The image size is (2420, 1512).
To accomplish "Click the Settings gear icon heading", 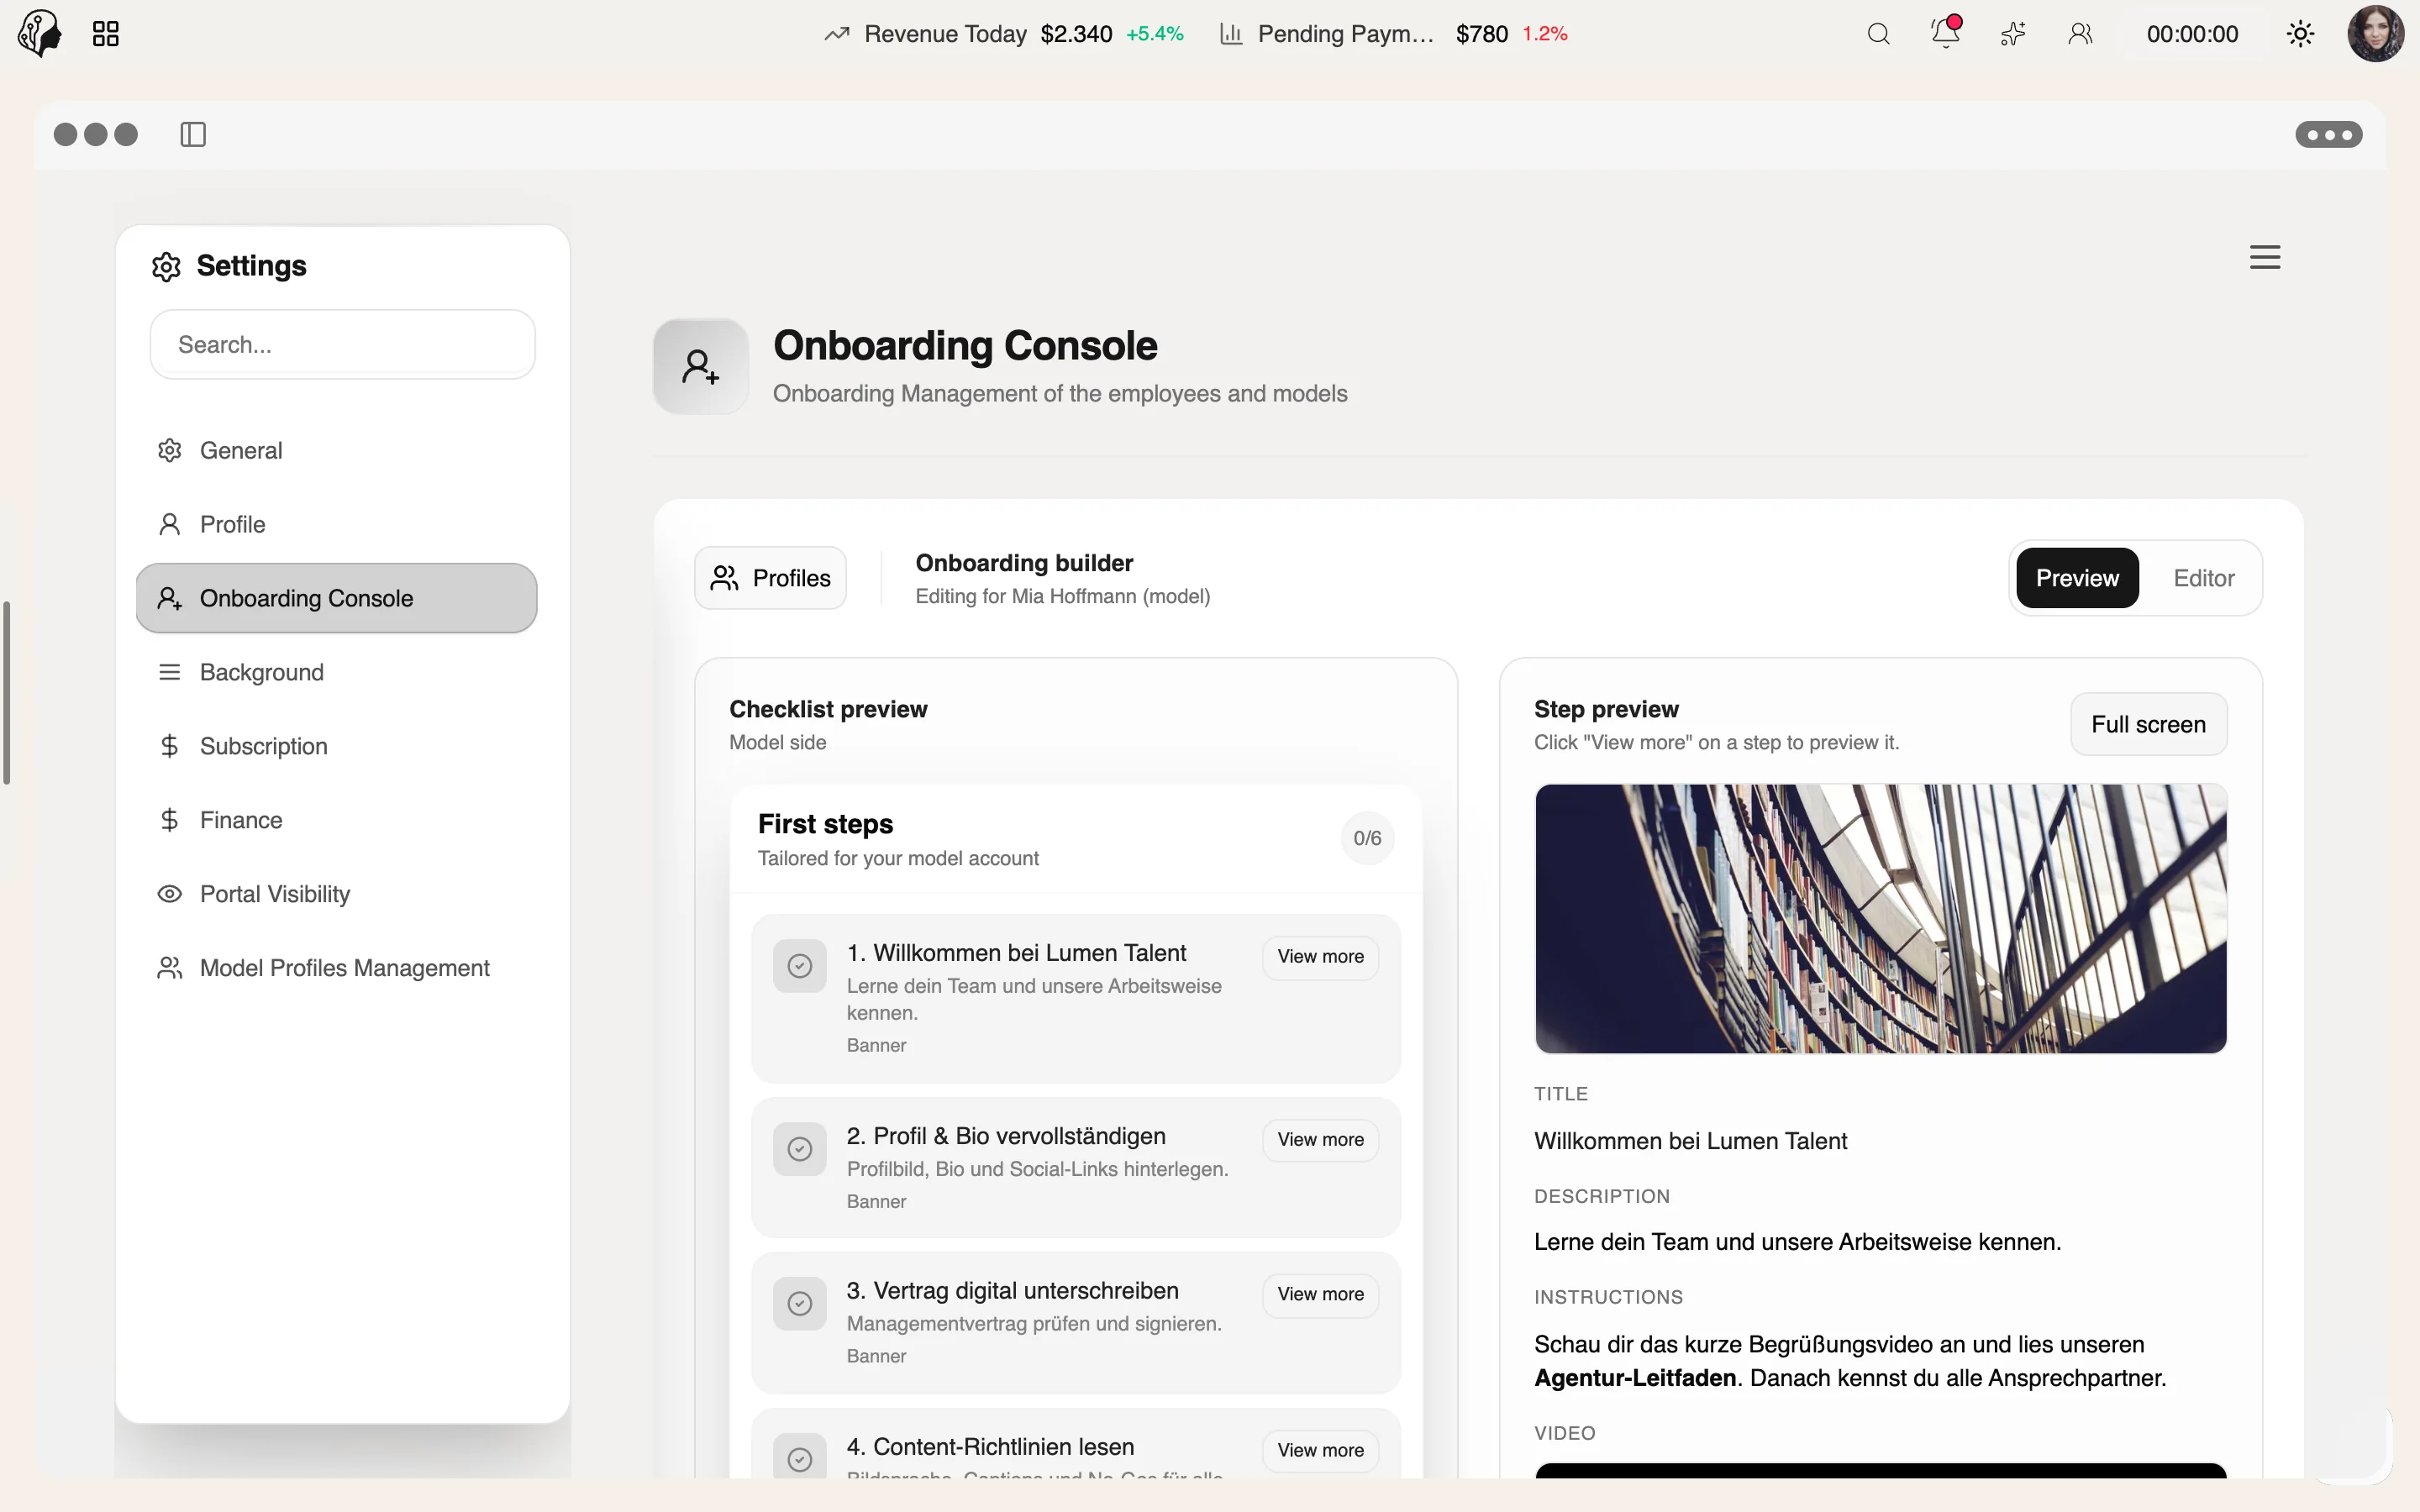I will click(x=166, y=266).
